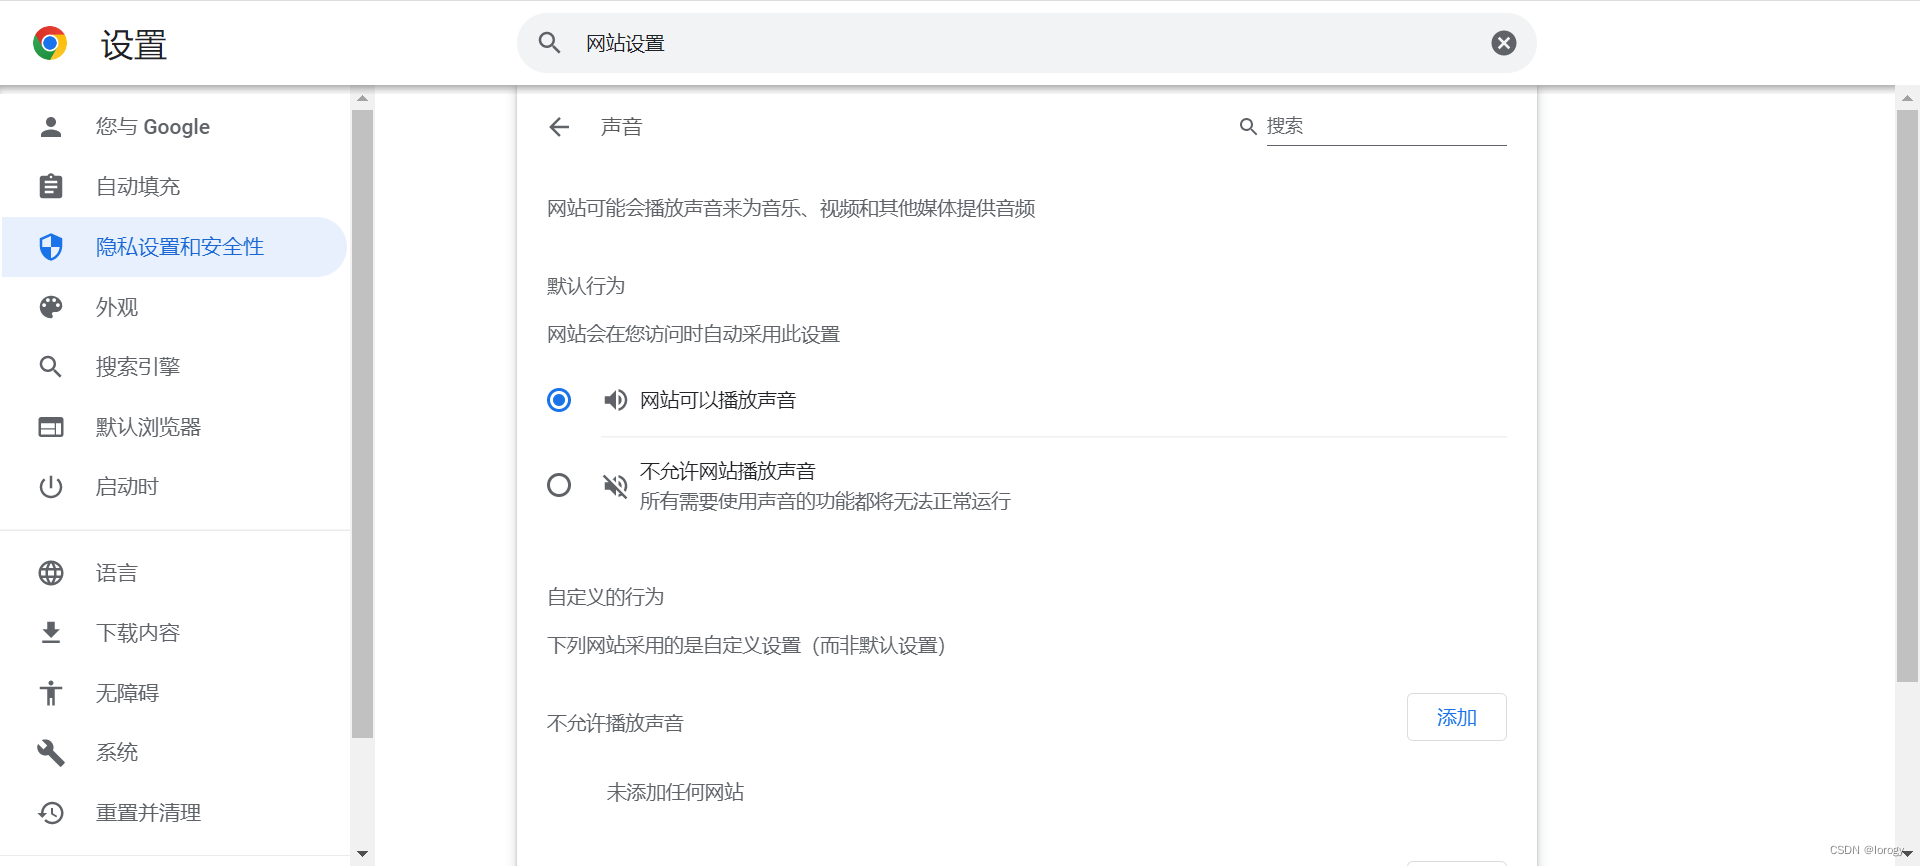The height and width of the screenshot is (866, 1920).
Task: Click the top search box containing 网站设置
Action: tap(1026, 43)
